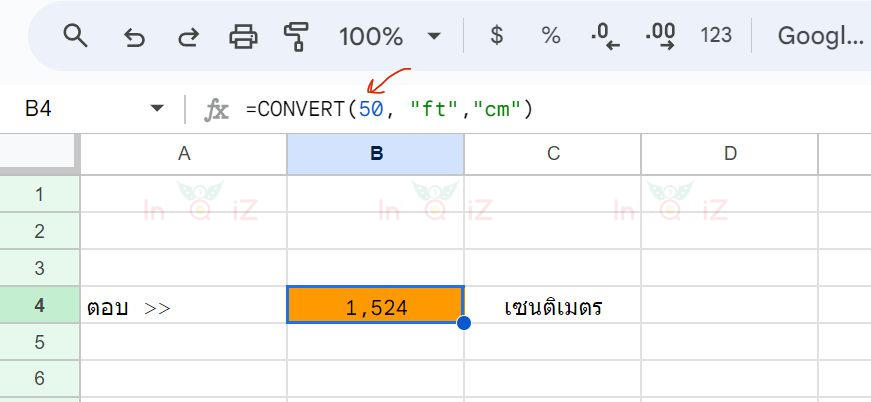The width and height of the screenshot is (871, 402).
Task: Expand the Name box dropdown arrow
Action: [157, 109]
